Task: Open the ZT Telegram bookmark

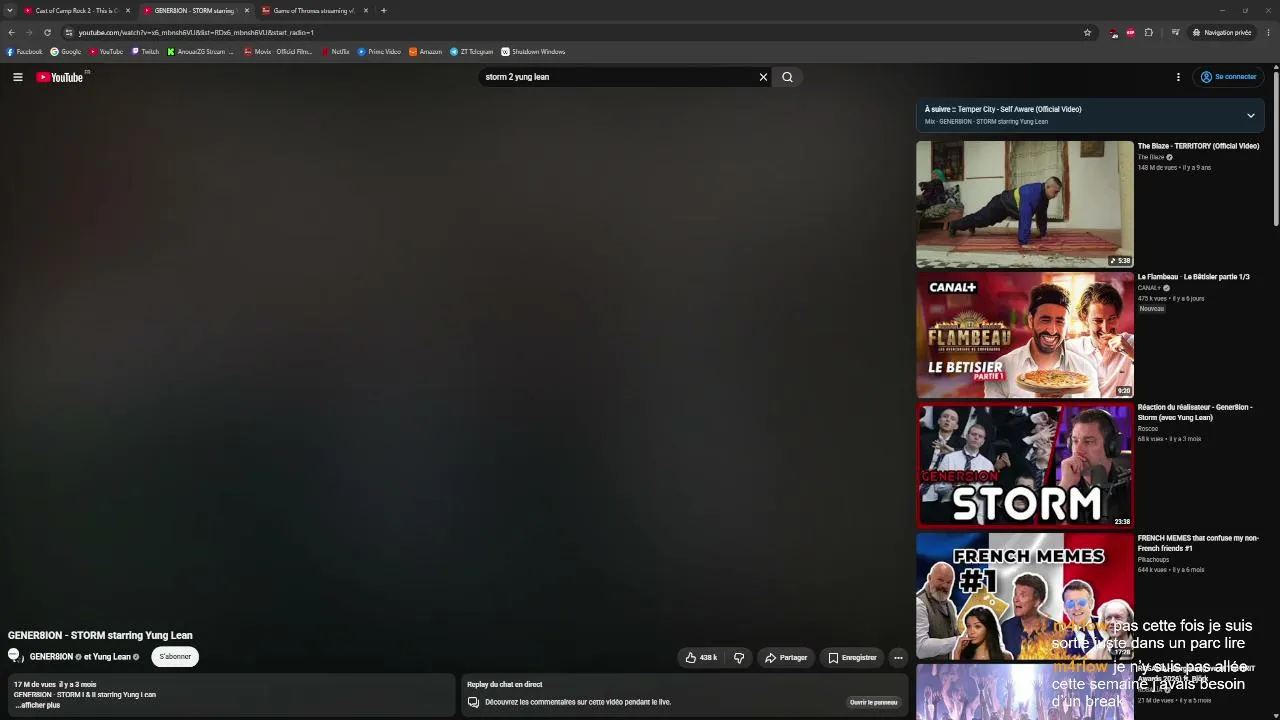Action: [472, 52]
